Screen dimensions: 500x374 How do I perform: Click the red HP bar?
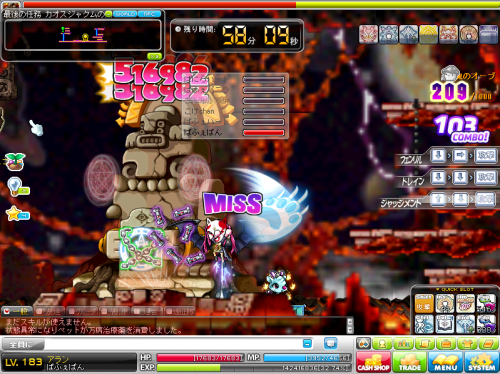point(200,358)
